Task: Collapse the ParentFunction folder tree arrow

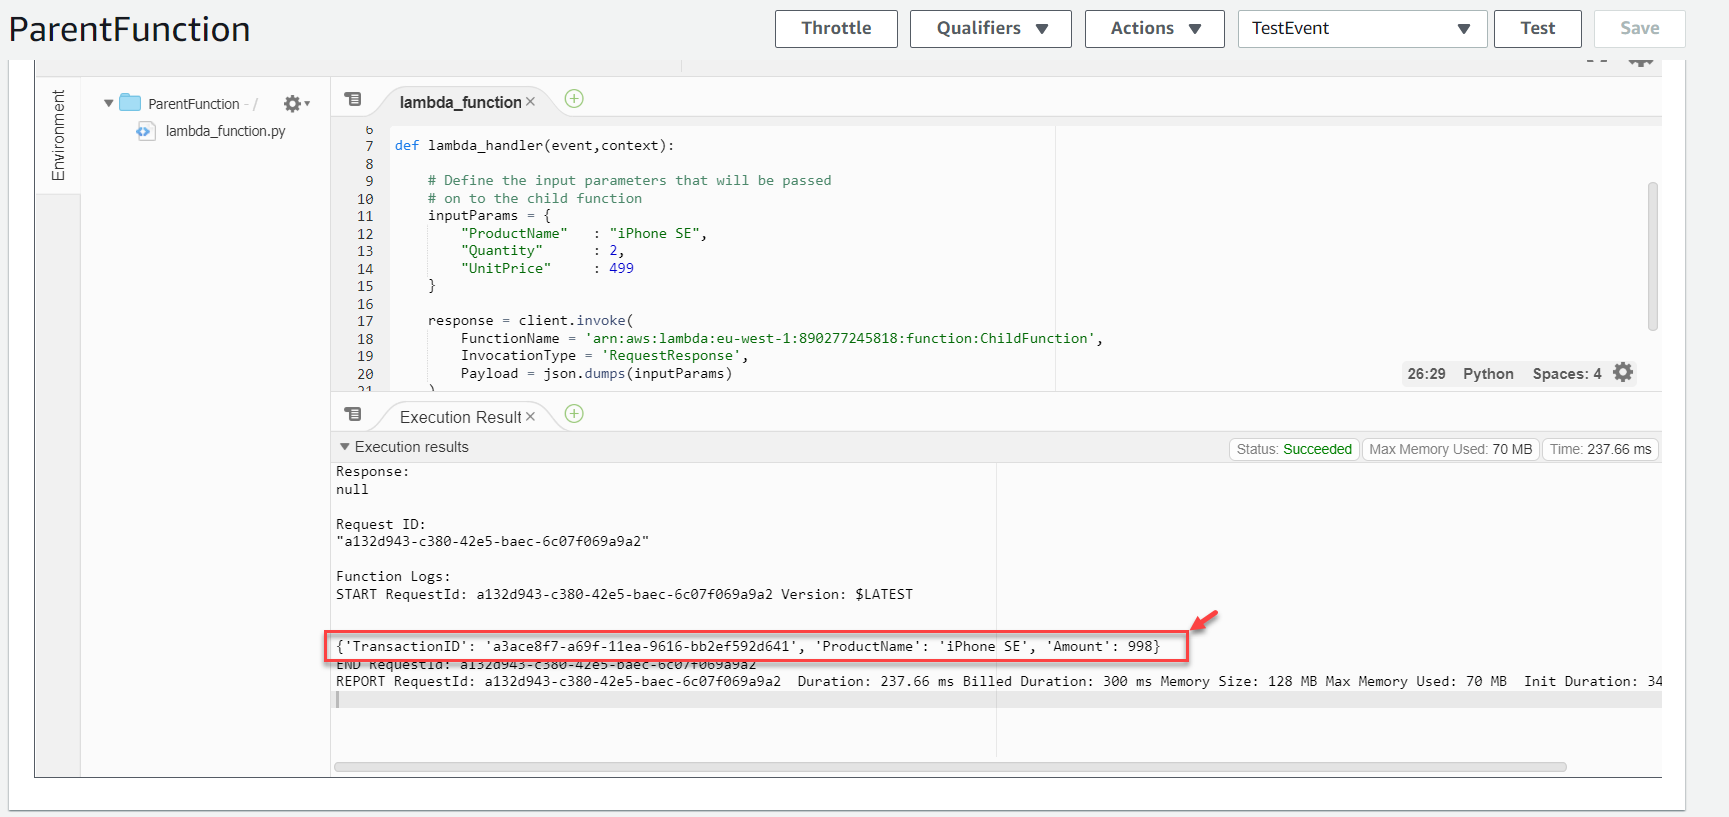Action: 108,104
